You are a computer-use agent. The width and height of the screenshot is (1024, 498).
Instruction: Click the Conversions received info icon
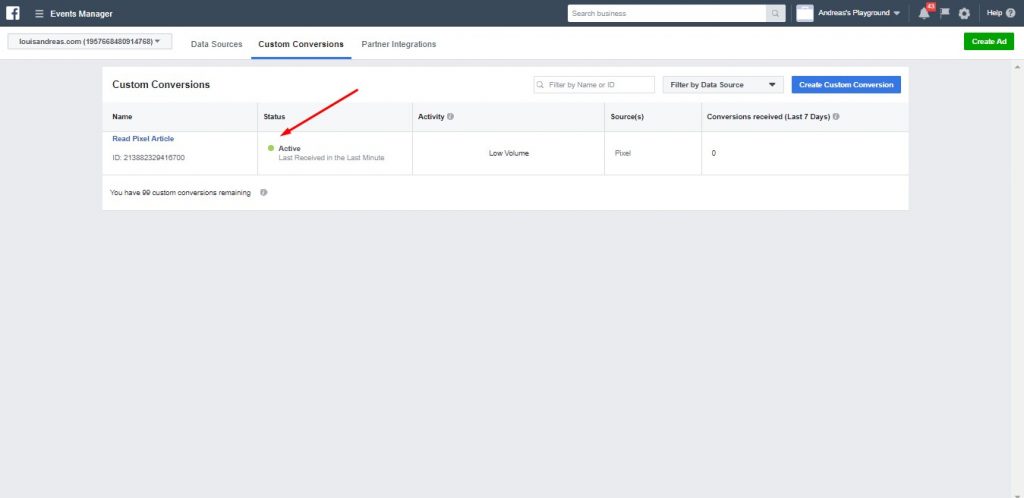(x=836, y=117)
